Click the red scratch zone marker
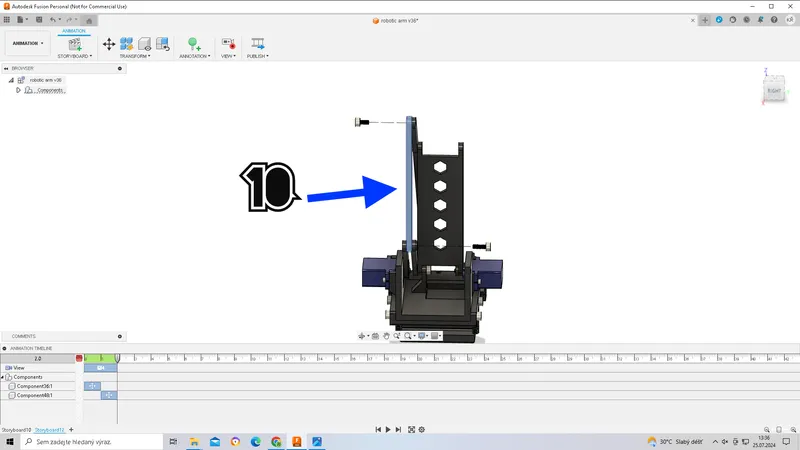The width and height of the screenshot is (800, 450). tap(79, 358)
